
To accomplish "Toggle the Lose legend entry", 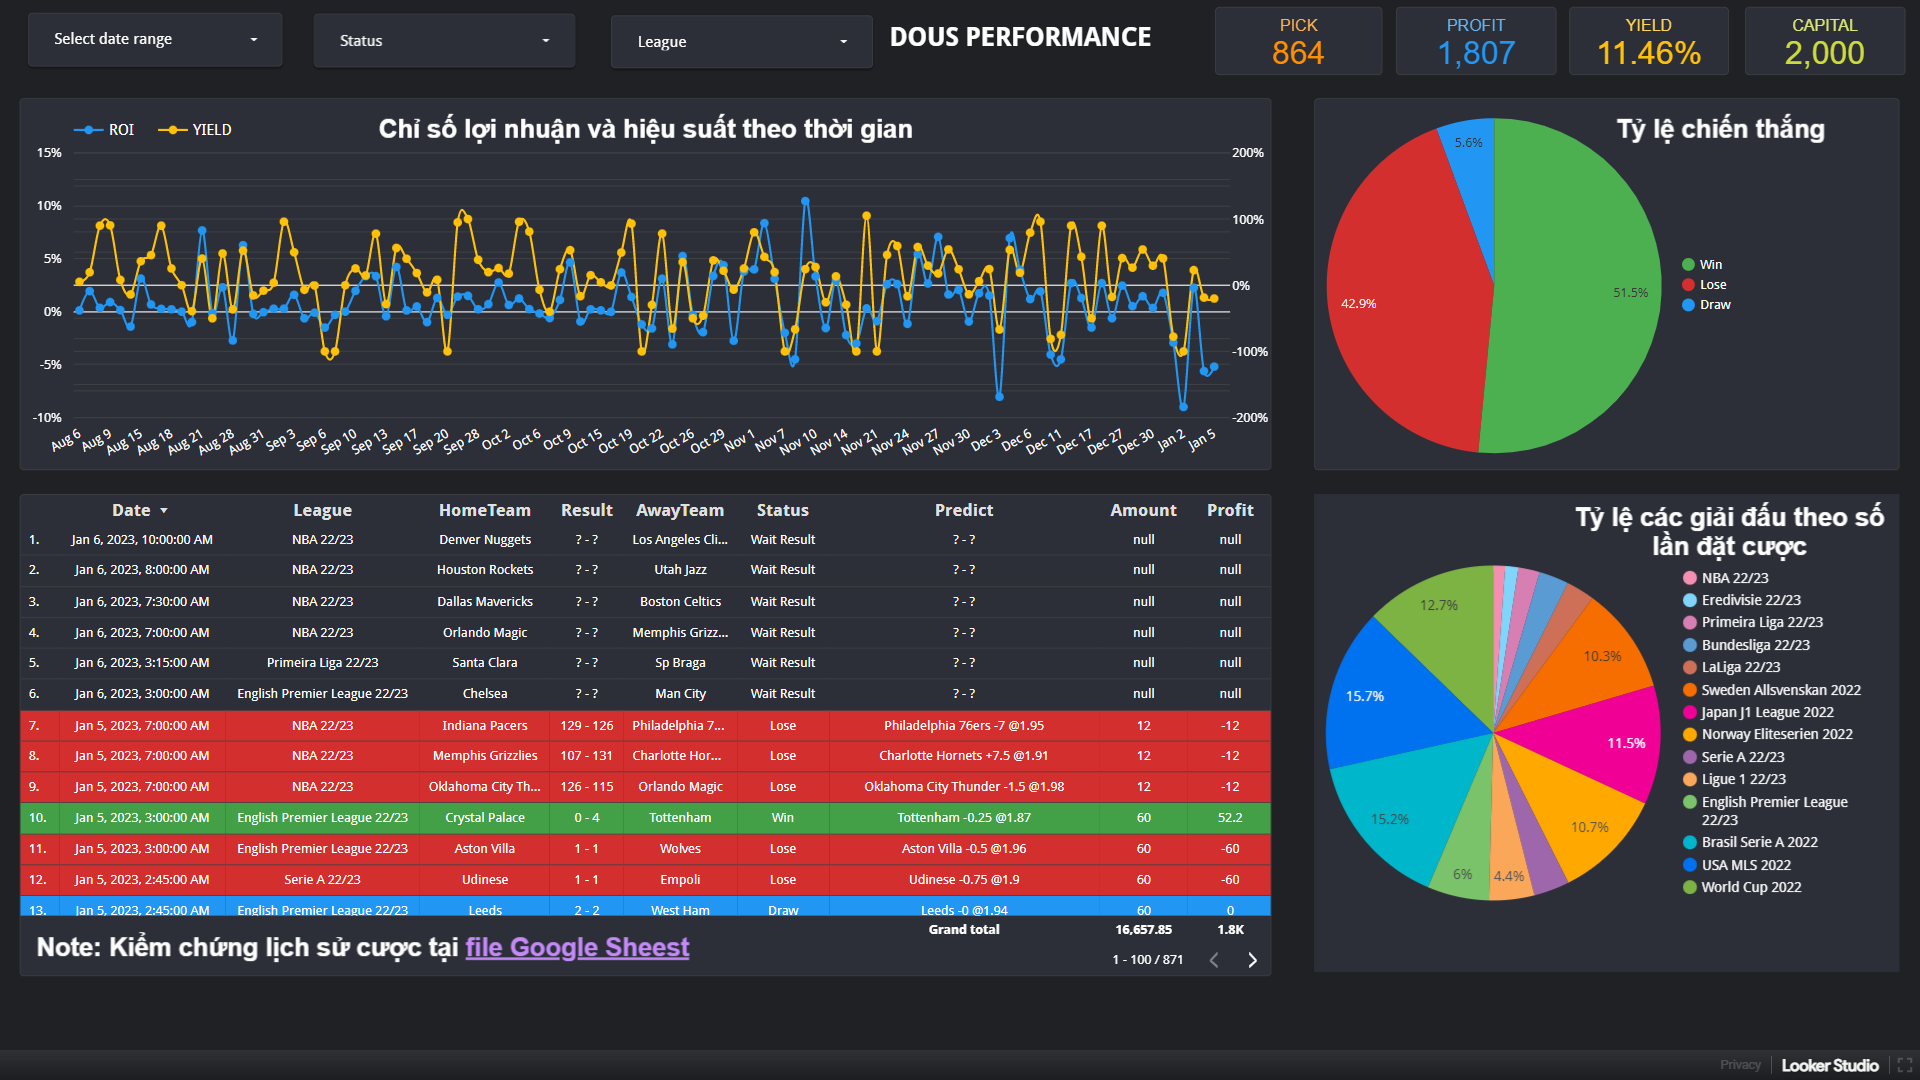I will pyautogui.click(x=1712, y=285).
